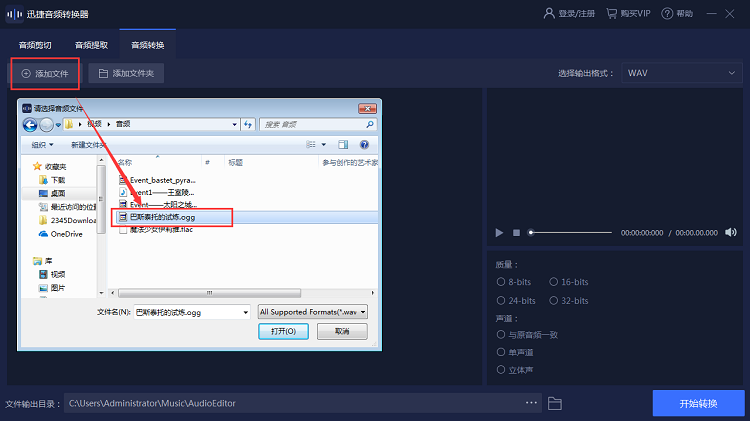Open the WAV output format dropdown
The width and height of the screenshot is (750, 421).
coord(682,73)
